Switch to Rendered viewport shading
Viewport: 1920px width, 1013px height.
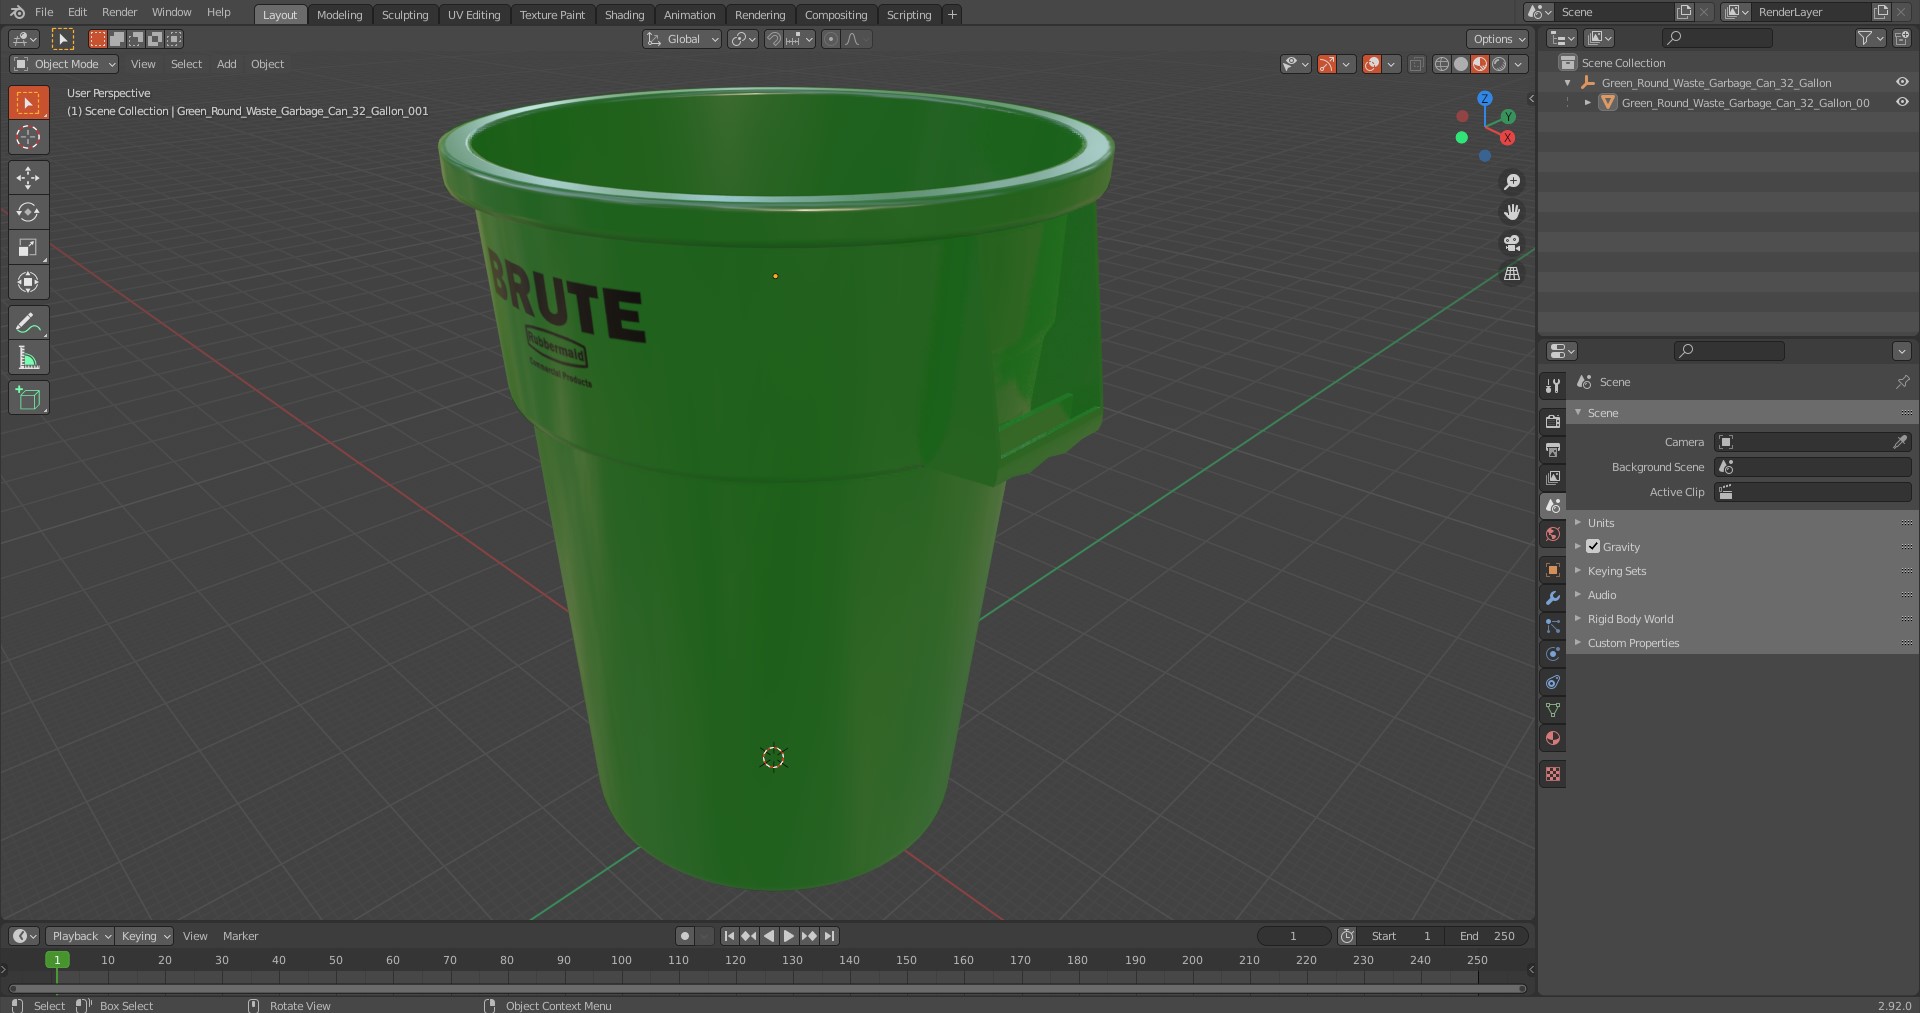tap(1499, 64)
